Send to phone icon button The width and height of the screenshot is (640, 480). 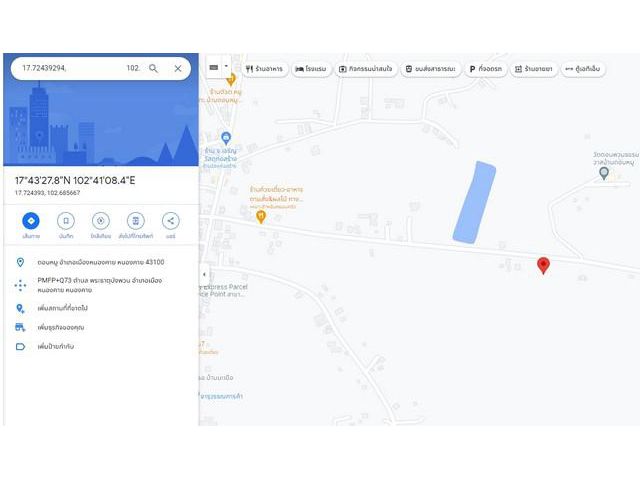click(x=136, y=221)
